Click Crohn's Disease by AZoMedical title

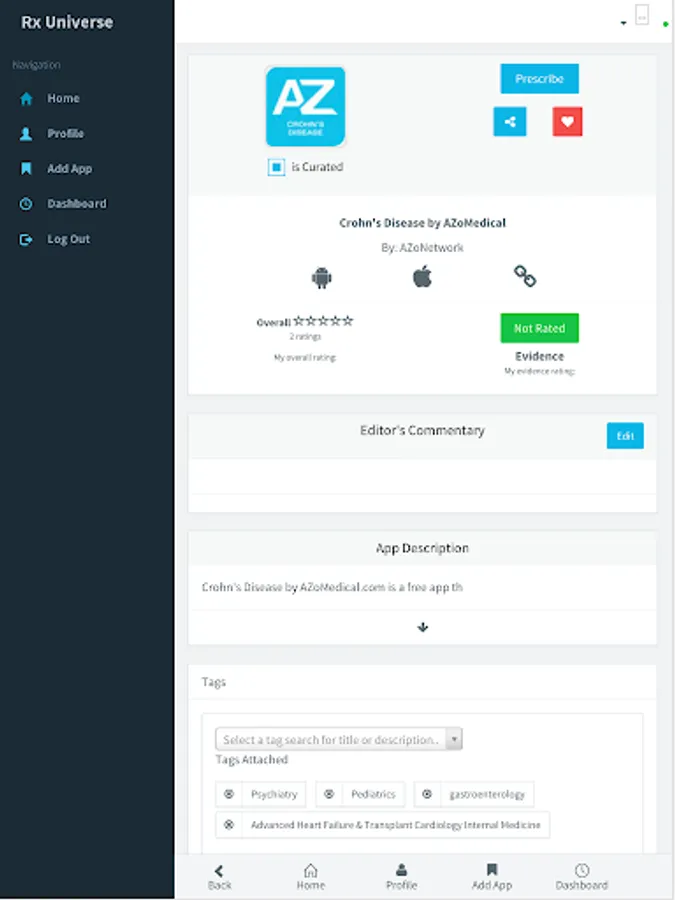click(x=422, y=223)
